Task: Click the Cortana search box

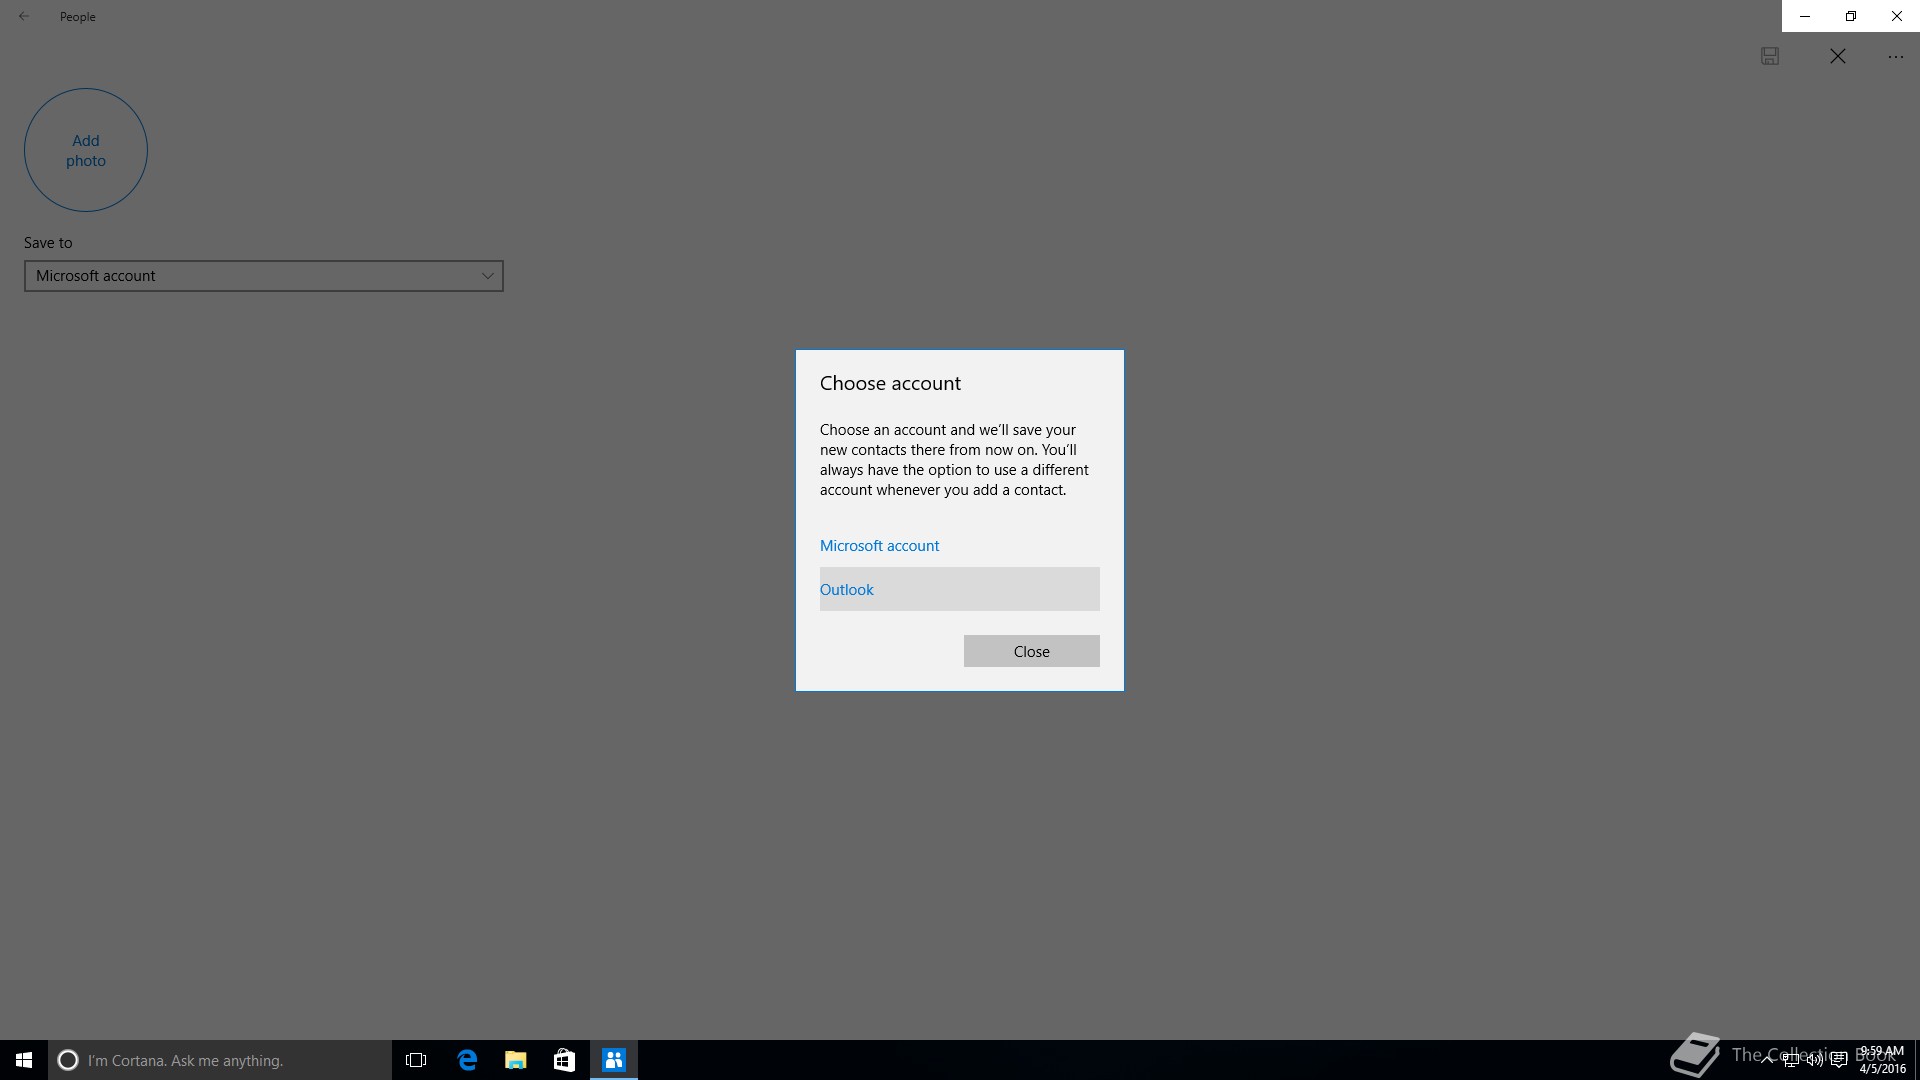Action: point(220,1060)
